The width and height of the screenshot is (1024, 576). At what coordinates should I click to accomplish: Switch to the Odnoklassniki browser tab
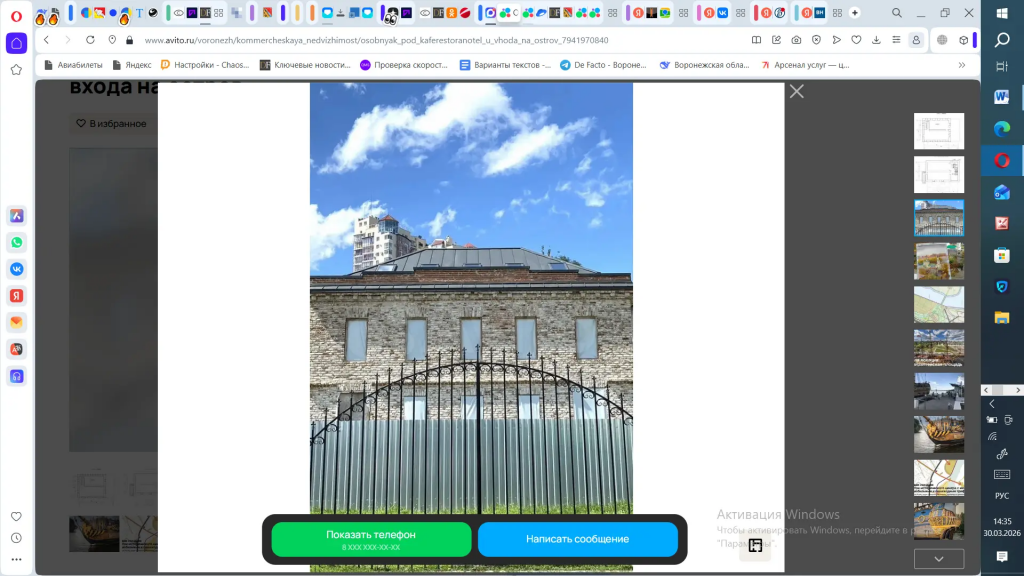point(451,12)
